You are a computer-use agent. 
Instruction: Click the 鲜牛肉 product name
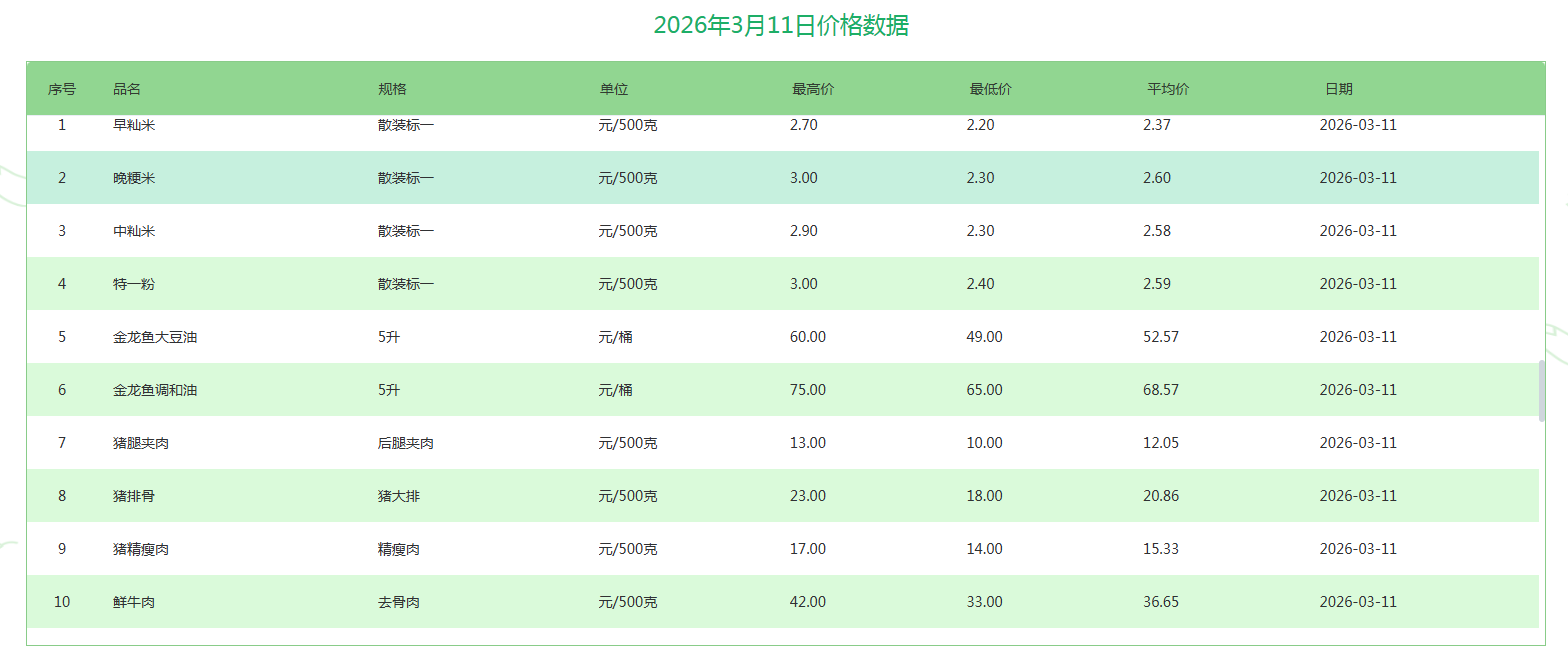click(x=134, y=602)
